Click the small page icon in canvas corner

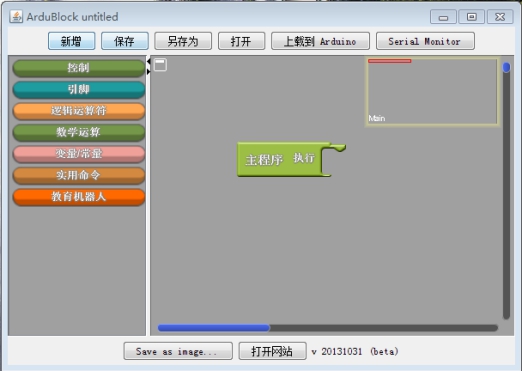click(160, 64)
